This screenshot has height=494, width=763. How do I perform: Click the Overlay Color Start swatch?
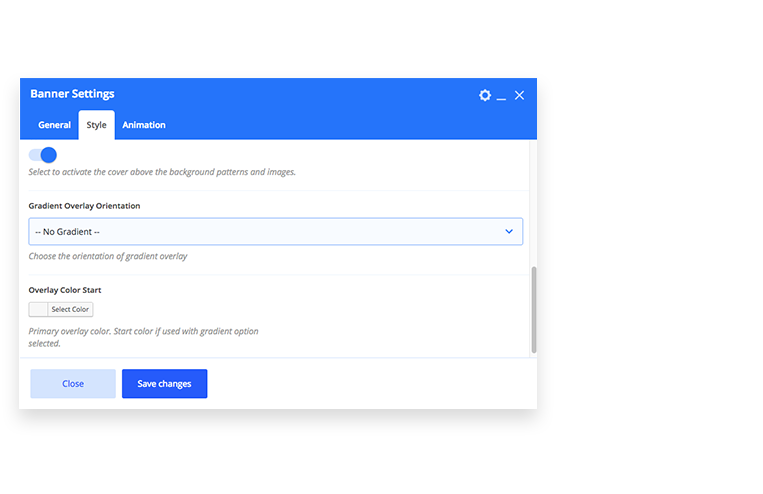click(38, 310)
